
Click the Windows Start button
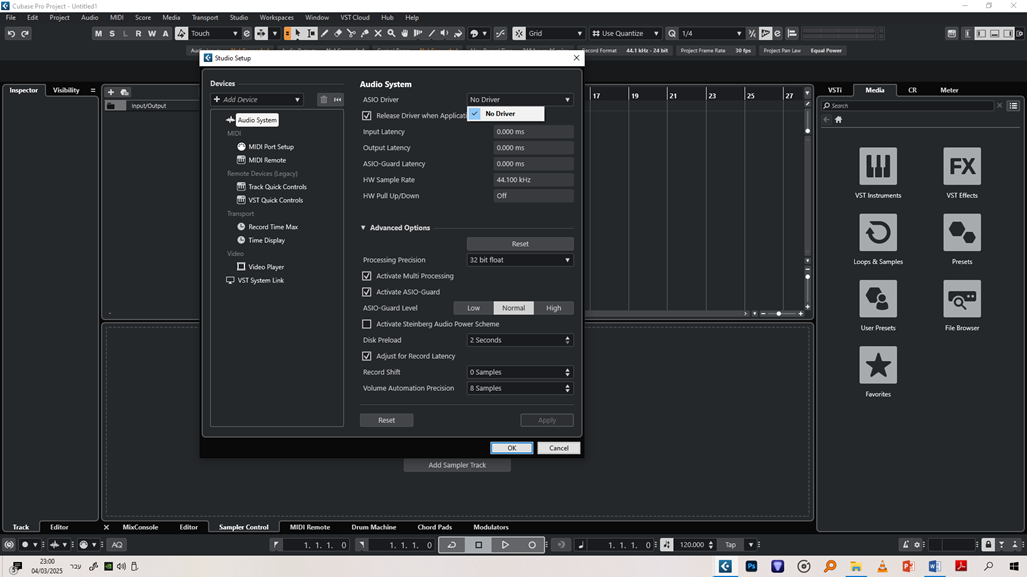coord(1014,567)
